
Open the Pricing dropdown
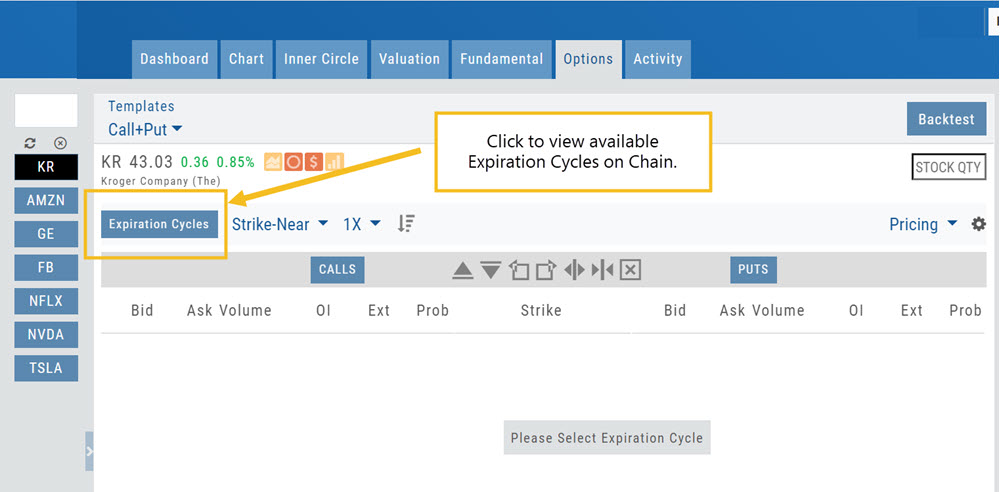click(x=922, y=224)
